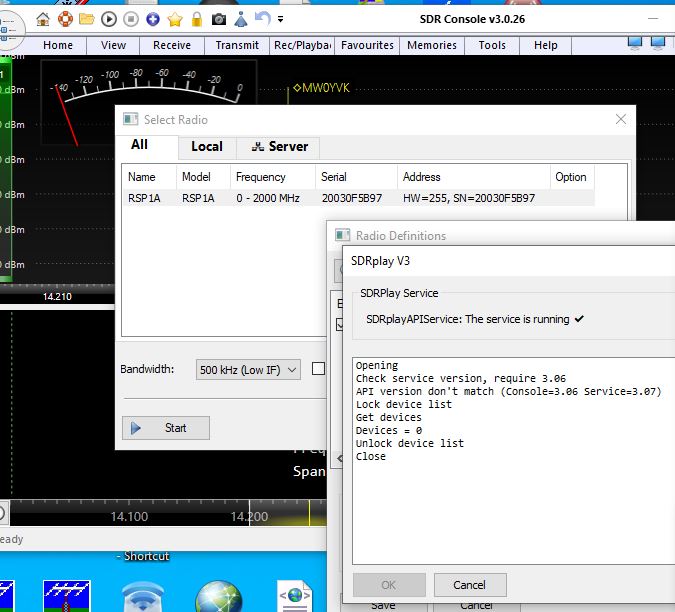Viewport: 675px width, 612px height.
Task: Click the camera screenshot icon
Action: click(x=219, y=18)
